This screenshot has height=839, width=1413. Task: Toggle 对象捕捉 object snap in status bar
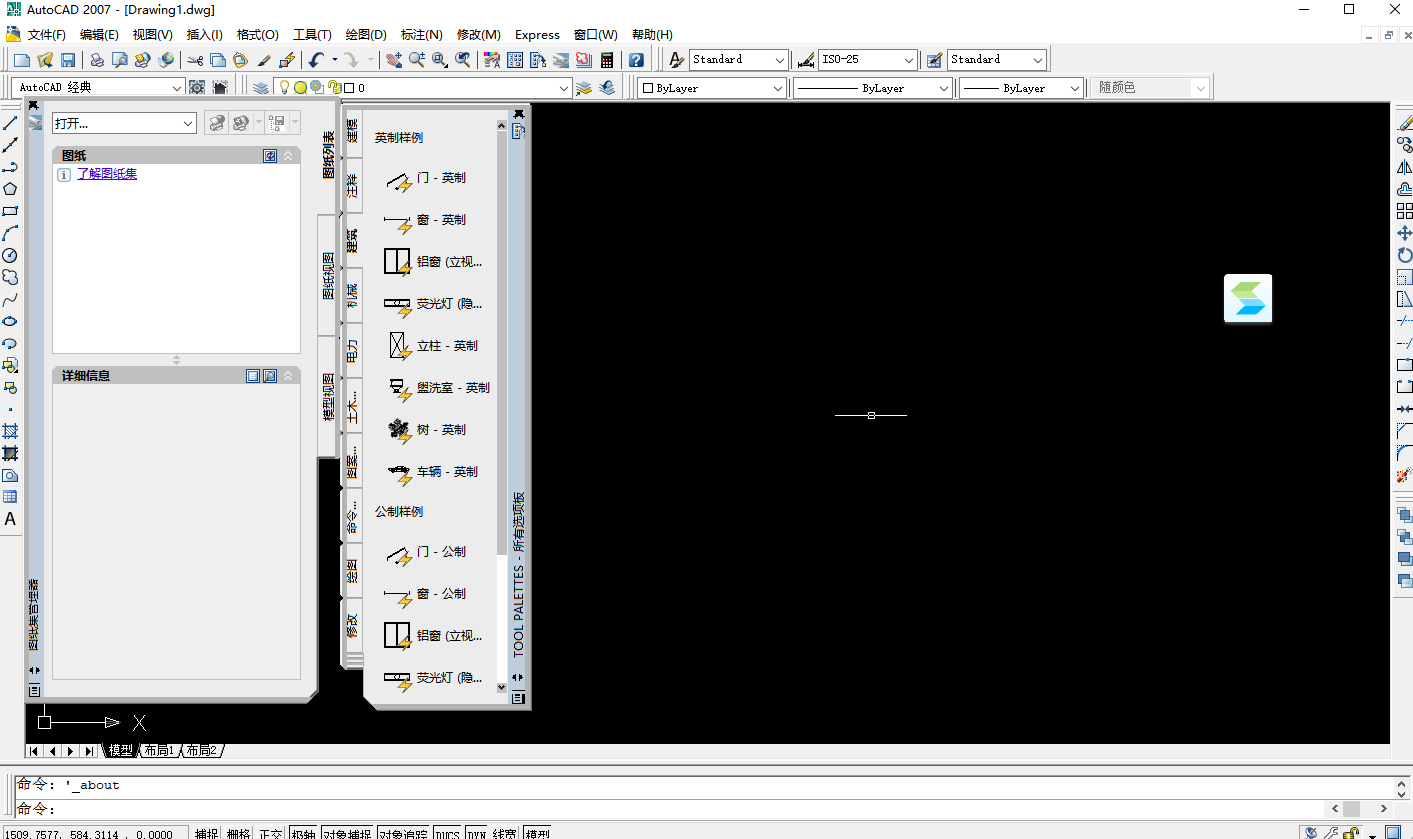[x=347, y=833]
